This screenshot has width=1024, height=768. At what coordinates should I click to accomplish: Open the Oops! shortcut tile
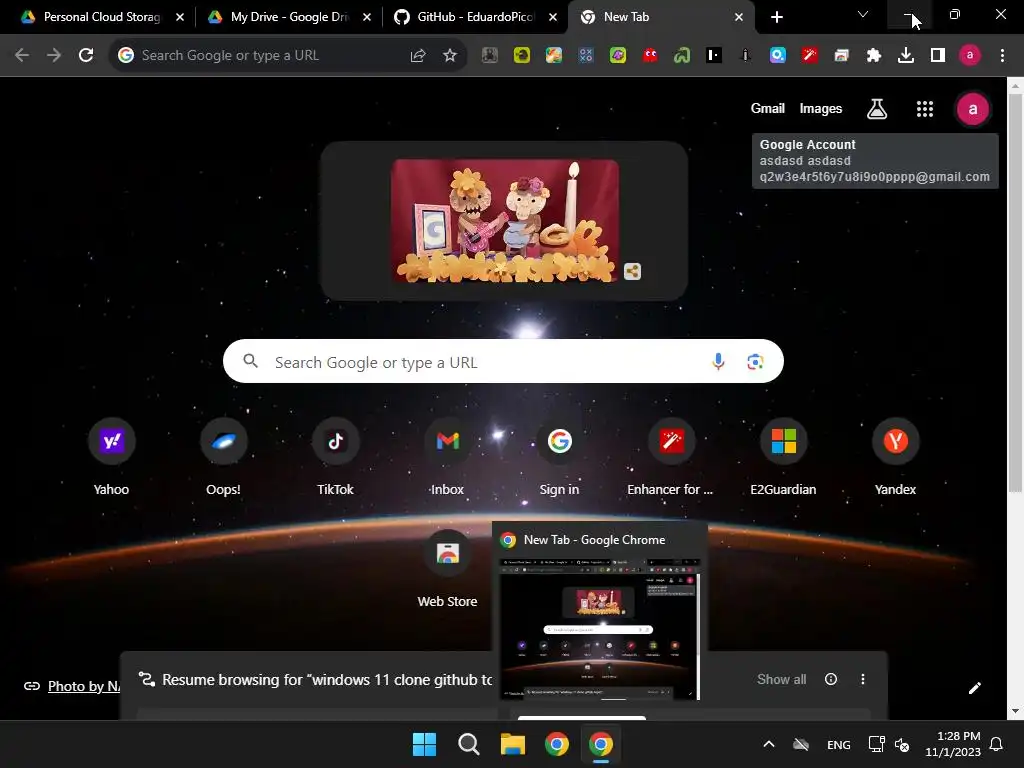coord(223,458)
